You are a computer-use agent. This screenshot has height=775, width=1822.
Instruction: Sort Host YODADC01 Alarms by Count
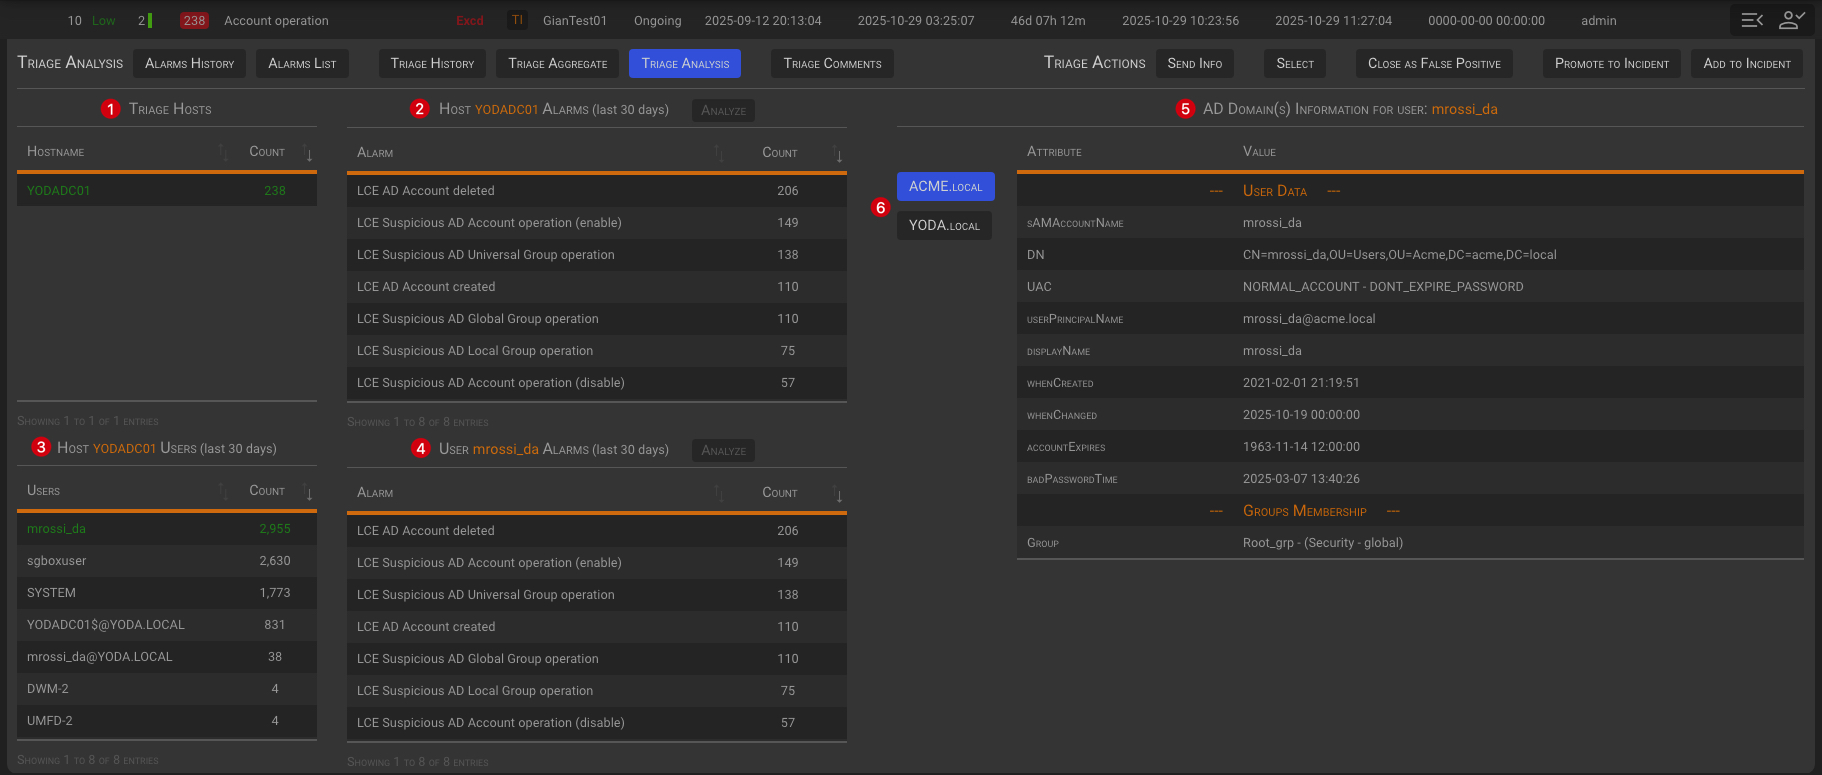click(838, 154)
